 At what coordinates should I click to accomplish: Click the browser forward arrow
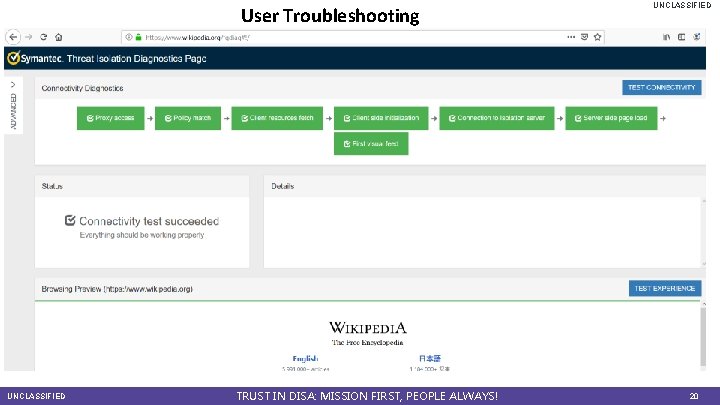click(28, 37)
